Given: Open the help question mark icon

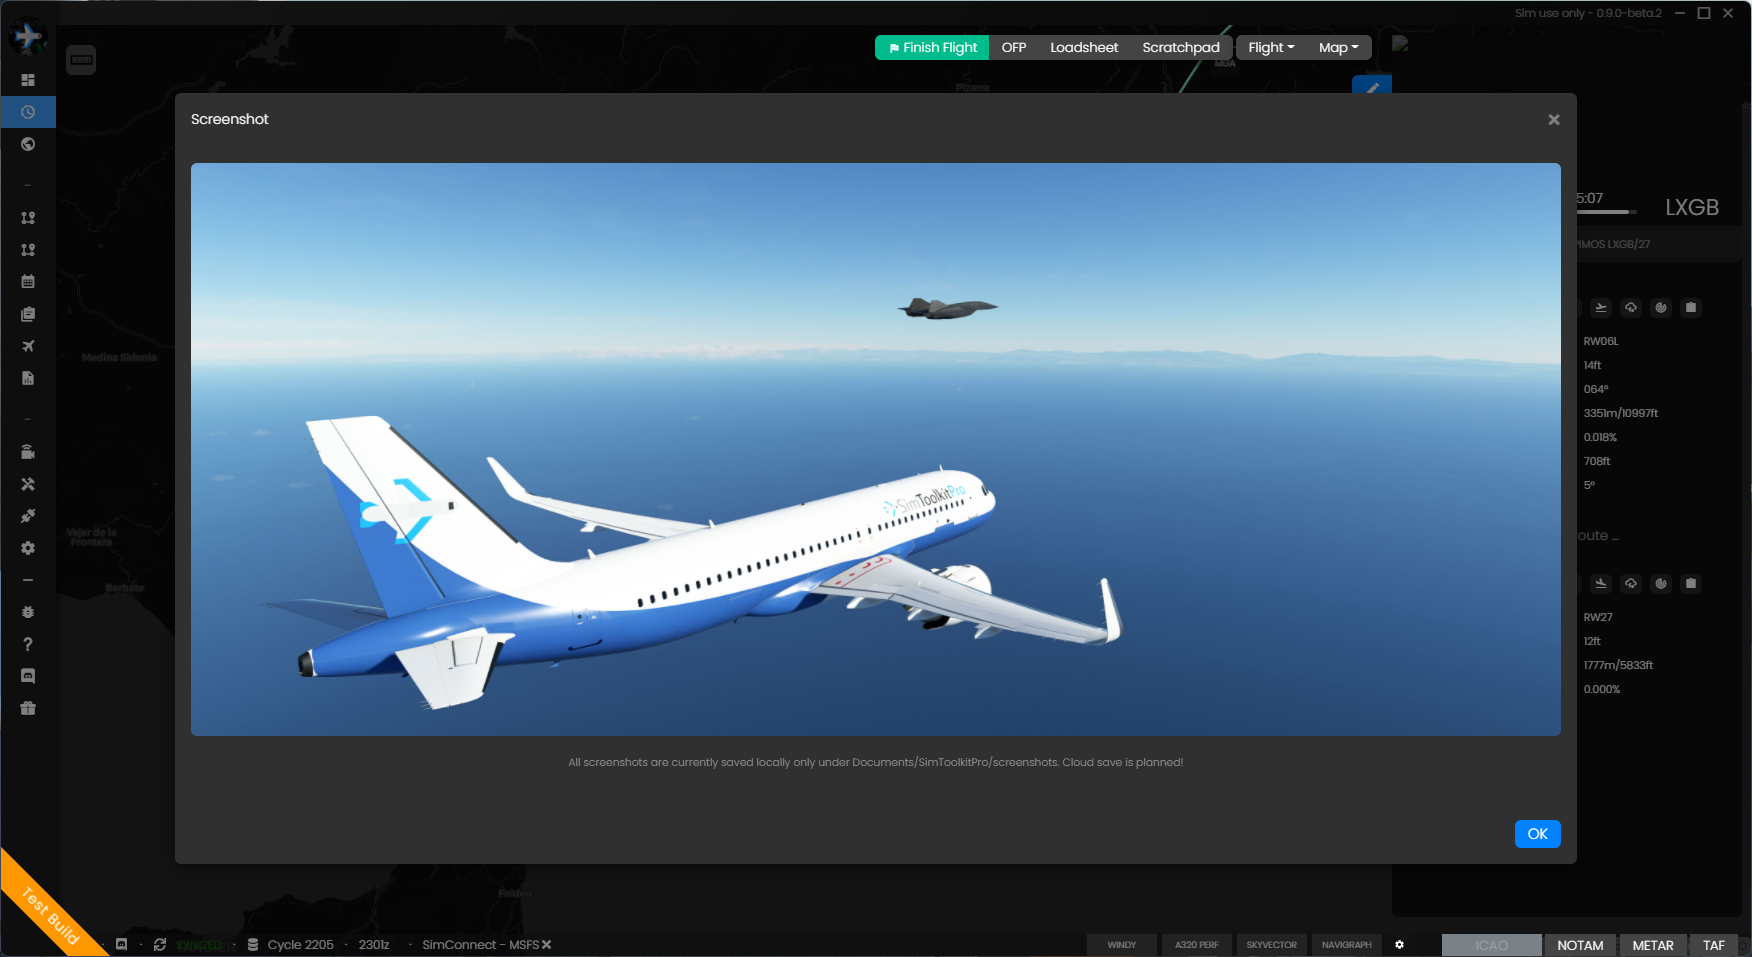Looking at the screenshot, I should tap(28, 644).
